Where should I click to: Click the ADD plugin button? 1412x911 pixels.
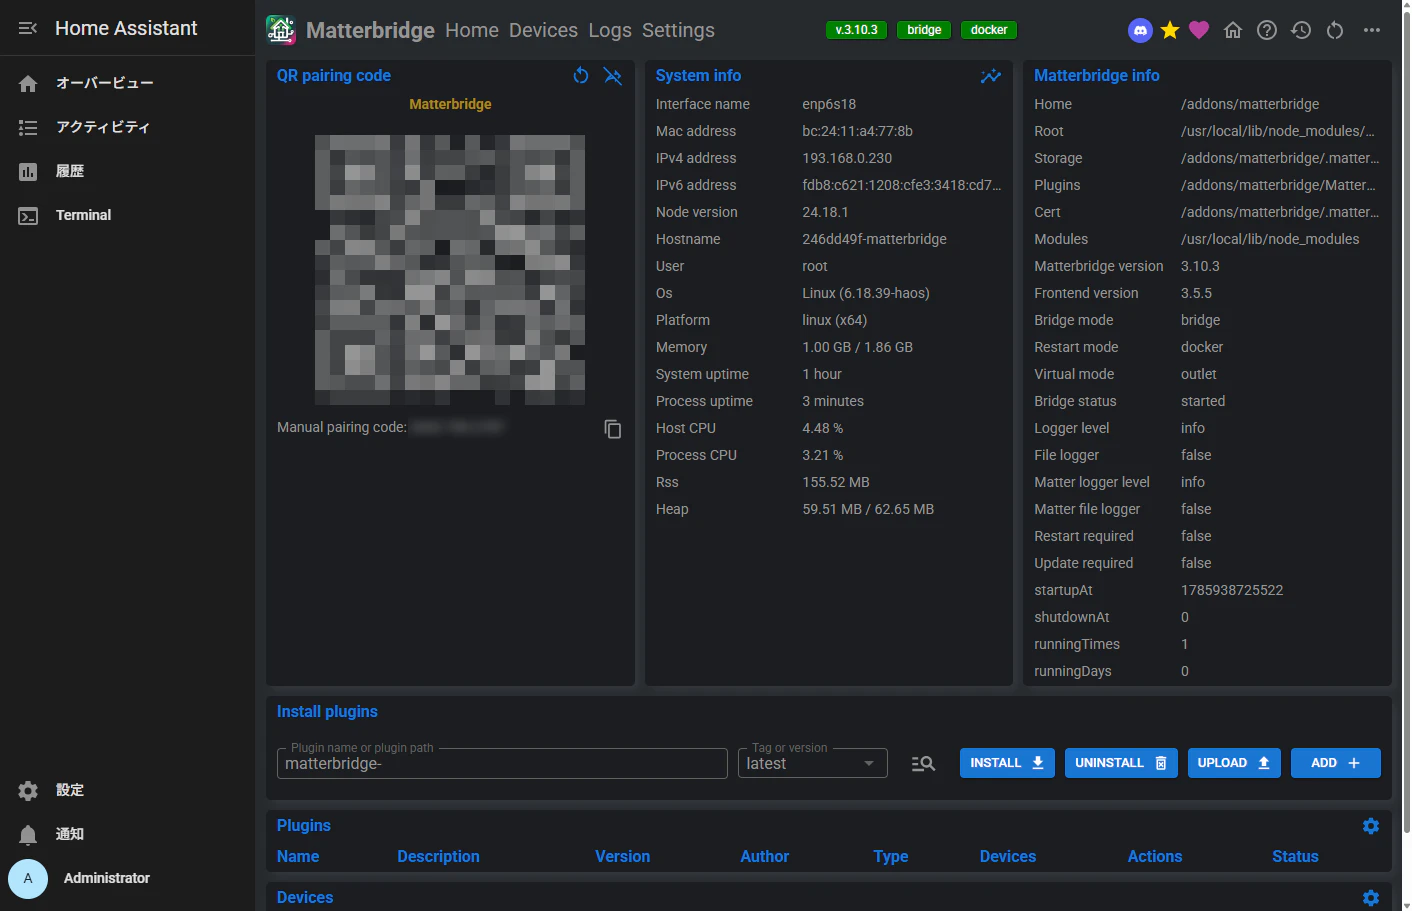[1336, 763]
